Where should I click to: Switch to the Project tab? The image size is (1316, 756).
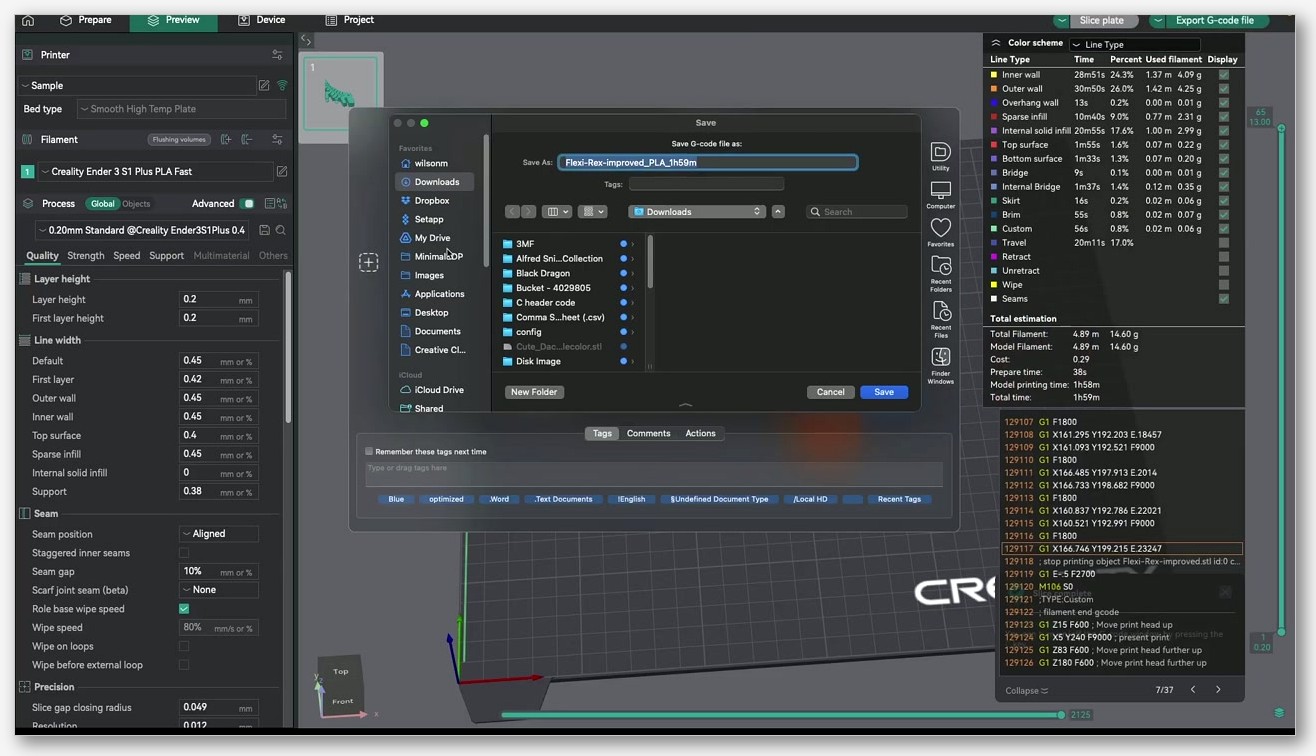pyautogui.click(x=350, y=20)
